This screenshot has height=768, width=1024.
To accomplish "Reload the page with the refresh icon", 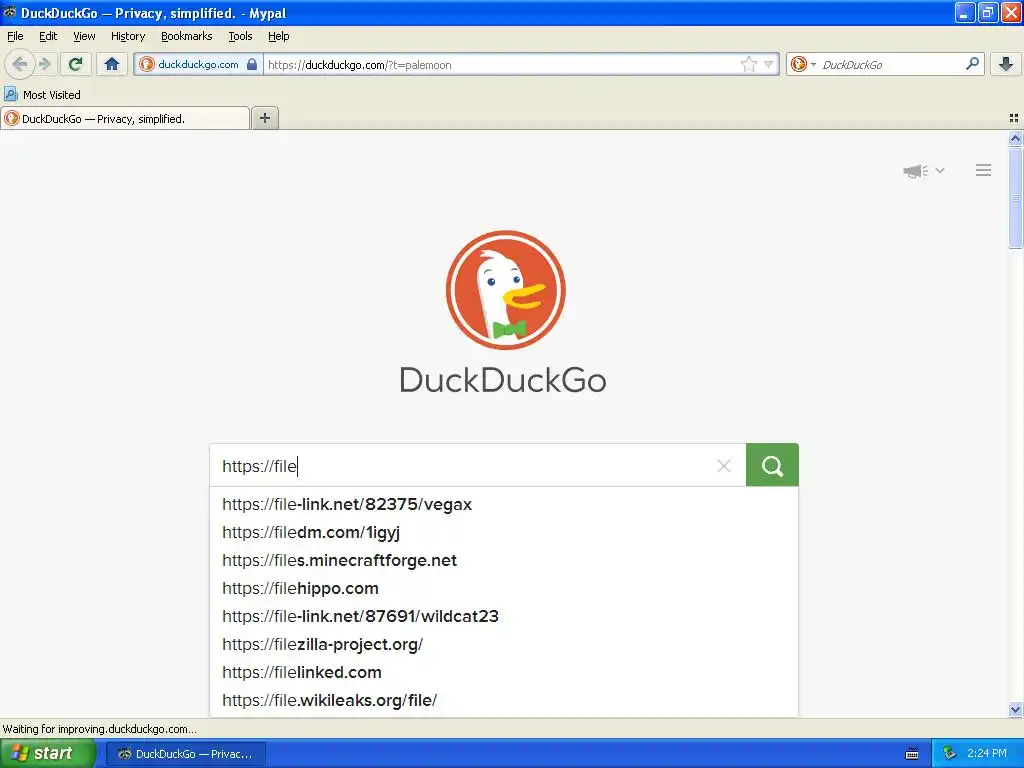I will click(x=76, y=64).
